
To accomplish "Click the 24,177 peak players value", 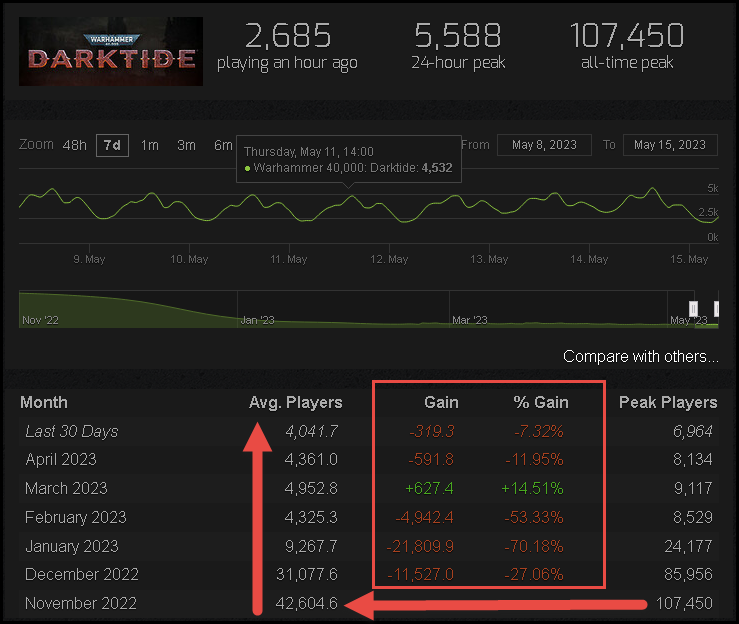I will tap(688, 546).
